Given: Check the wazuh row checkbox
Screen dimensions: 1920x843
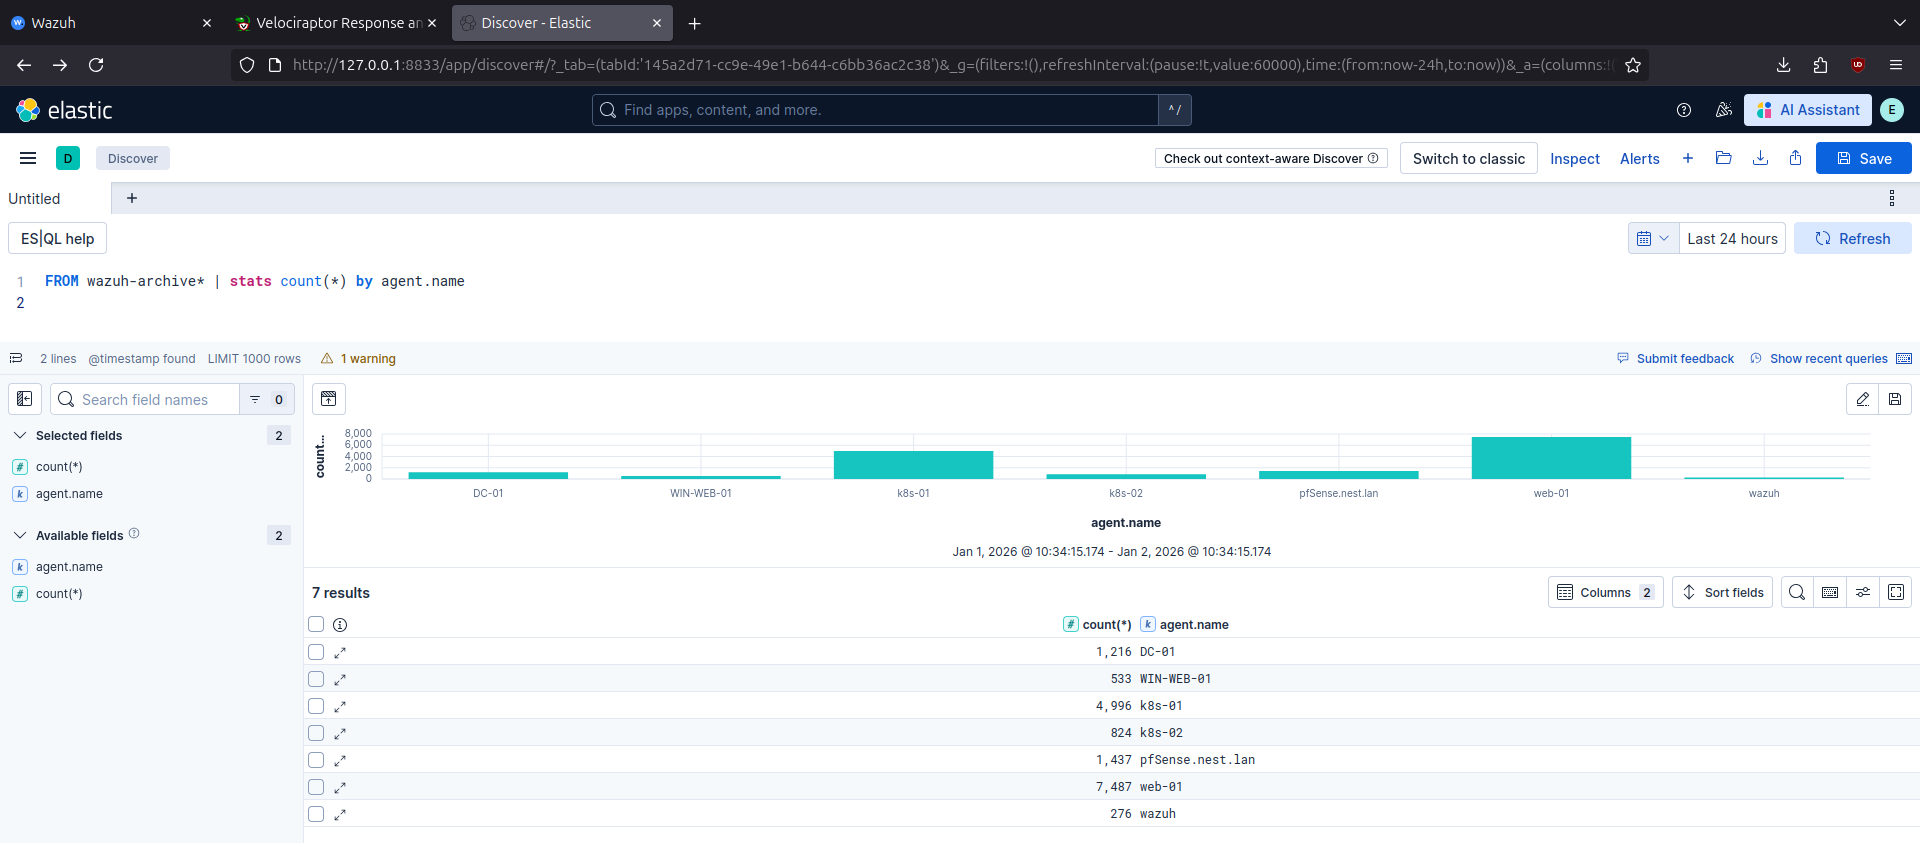Looking at the screenshot, I should (316, 814).
